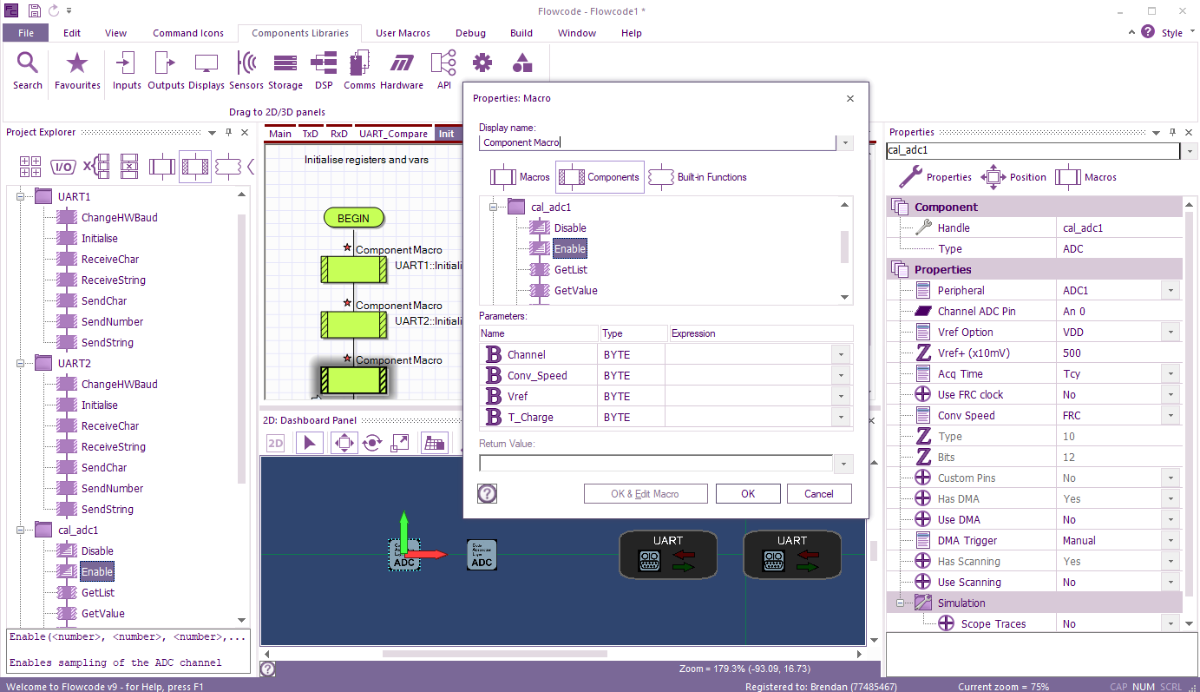Screen dimensions: 1200x692
Task: Open the Comms components library
Action: pos(359,64)
